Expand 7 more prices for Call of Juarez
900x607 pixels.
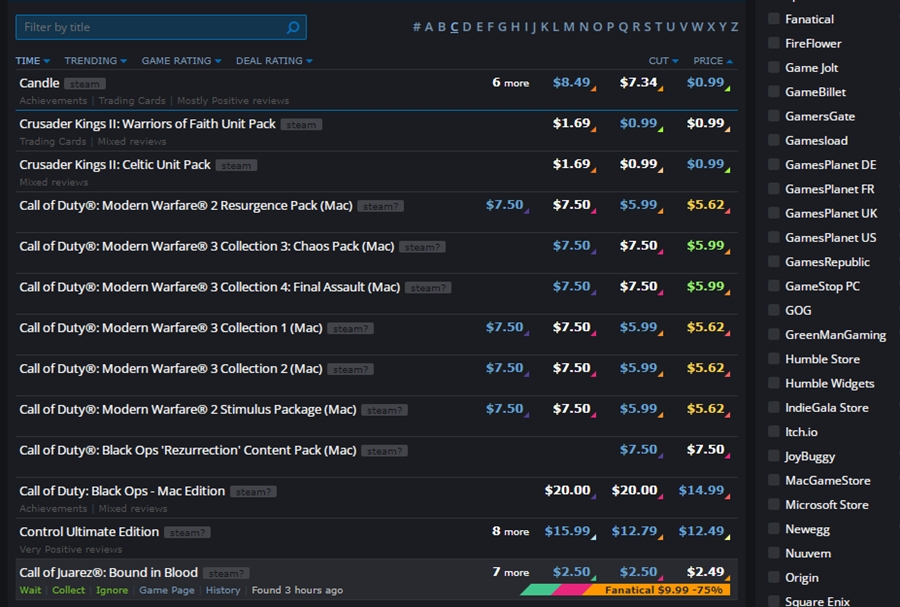[510, 572]
